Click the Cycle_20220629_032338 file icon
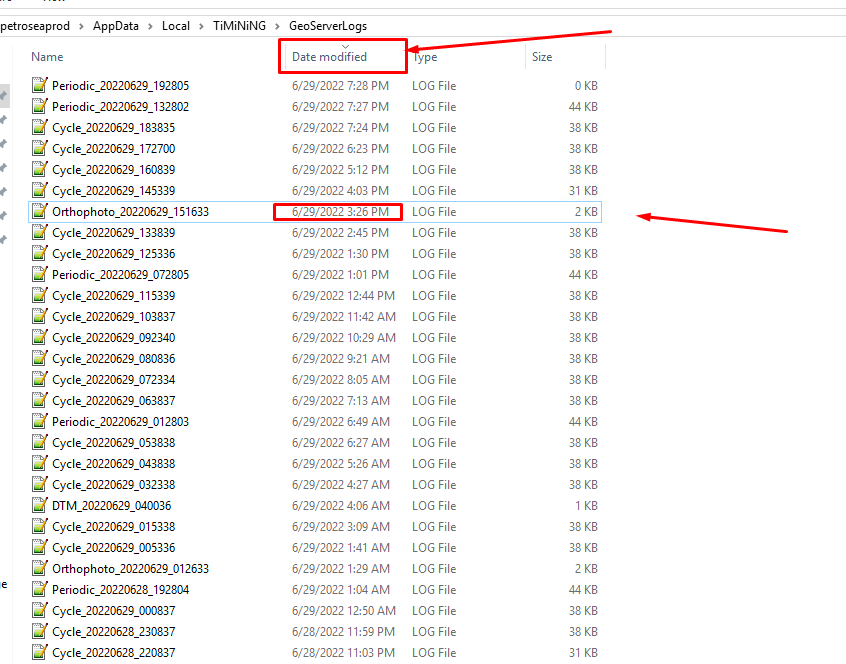Screen dimensions: 846x664 [x=40, y=485]
